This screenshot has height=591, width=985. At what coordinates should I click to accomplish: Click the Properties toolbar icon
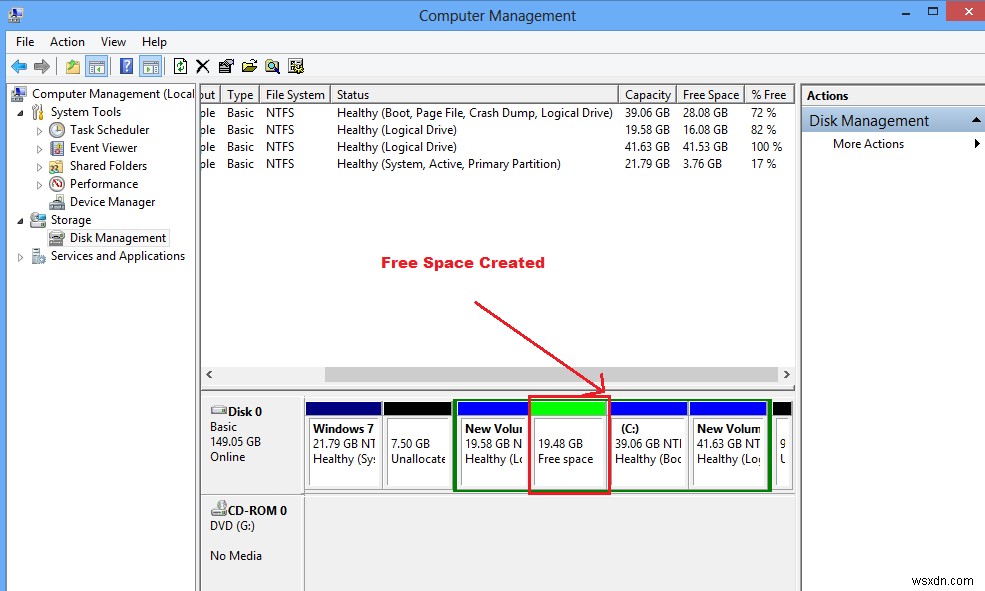point(227,66)
